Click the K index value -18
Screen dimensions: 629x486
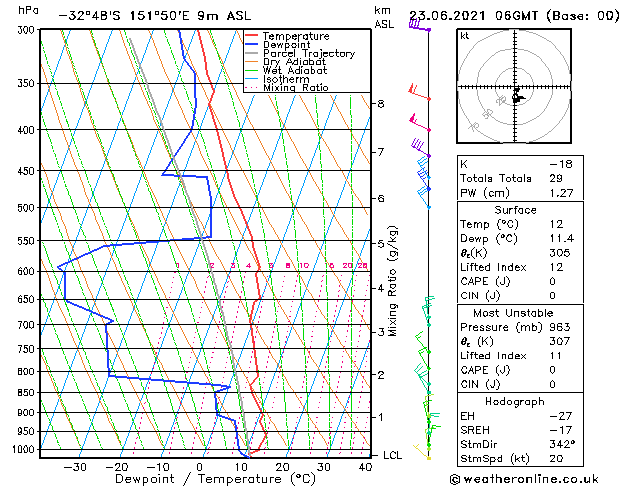pyautogui.click(x=561, y=164)
